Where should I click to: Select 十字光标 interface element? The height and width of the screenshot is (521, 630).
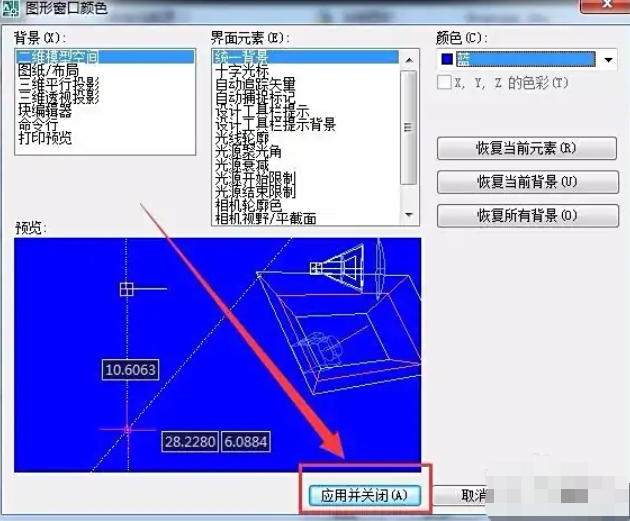point(242,71)
